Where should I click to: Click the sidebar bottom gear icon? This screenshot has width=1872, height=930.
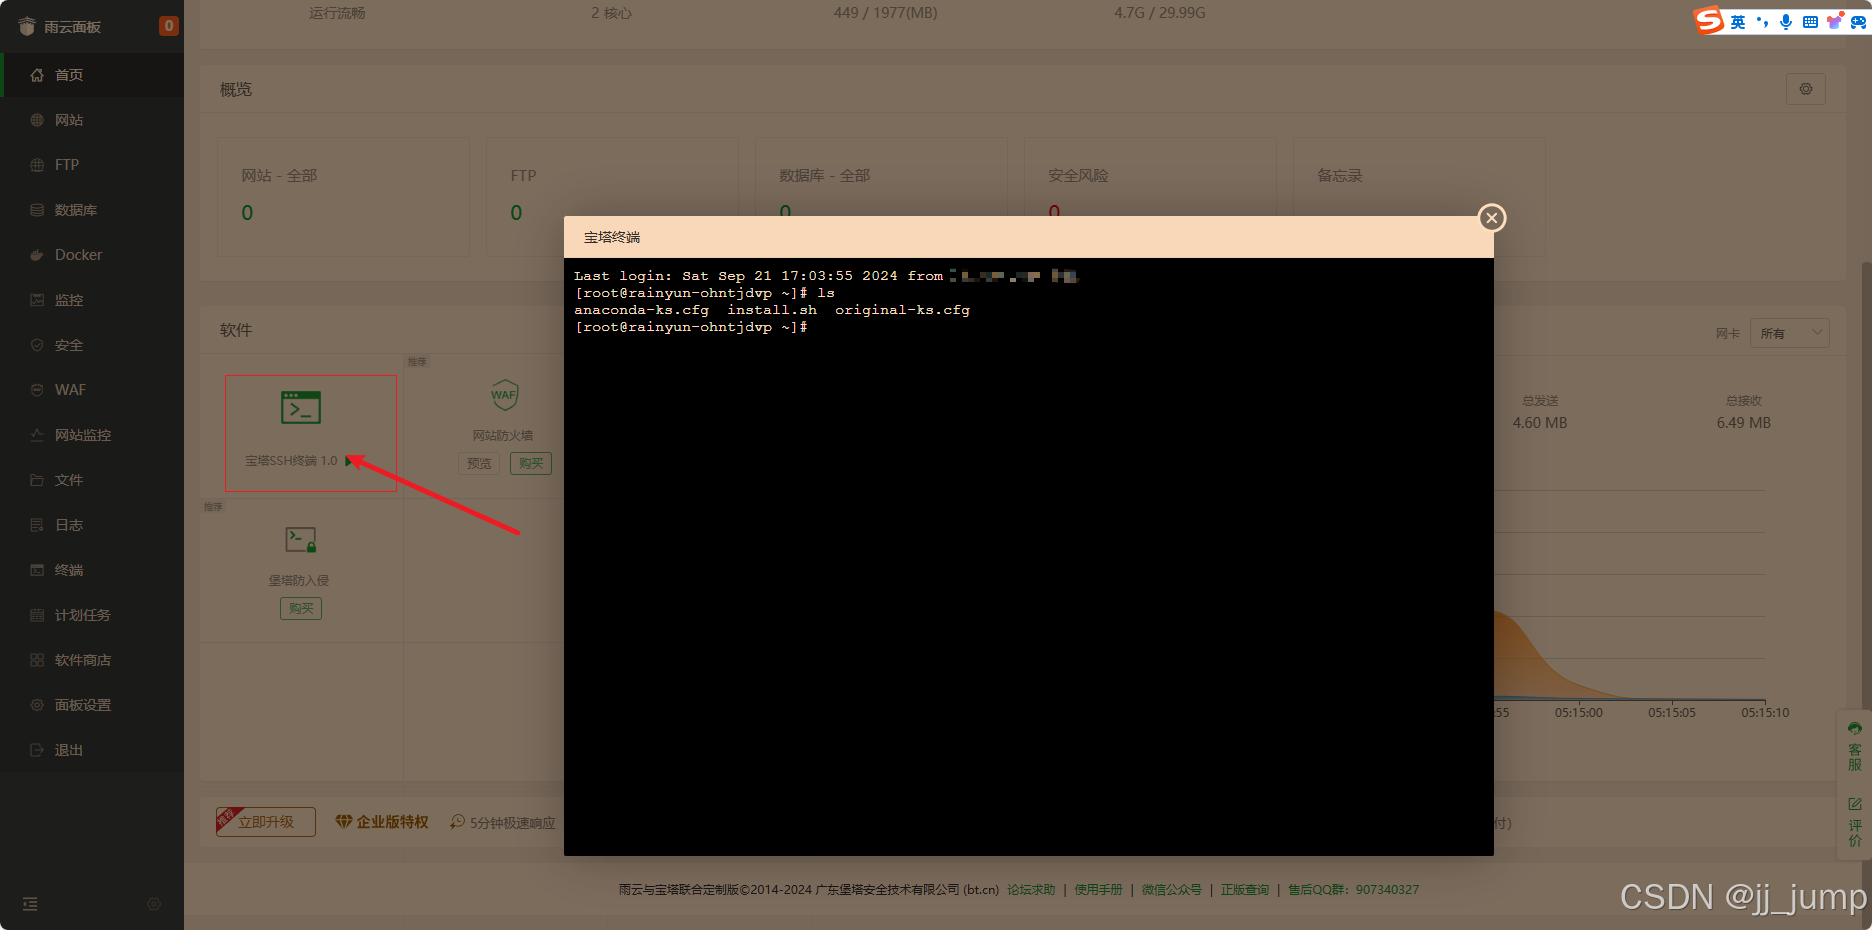(154, 904)
